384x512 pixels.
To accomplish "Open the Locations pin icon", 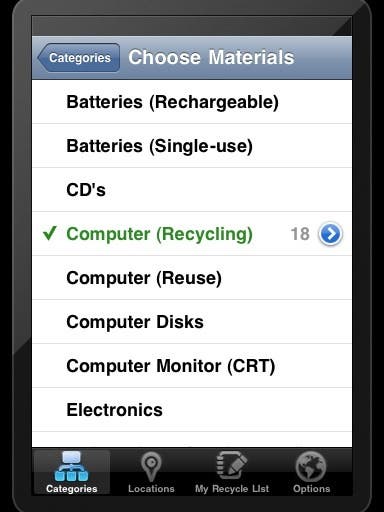I will tap(151, 466).
